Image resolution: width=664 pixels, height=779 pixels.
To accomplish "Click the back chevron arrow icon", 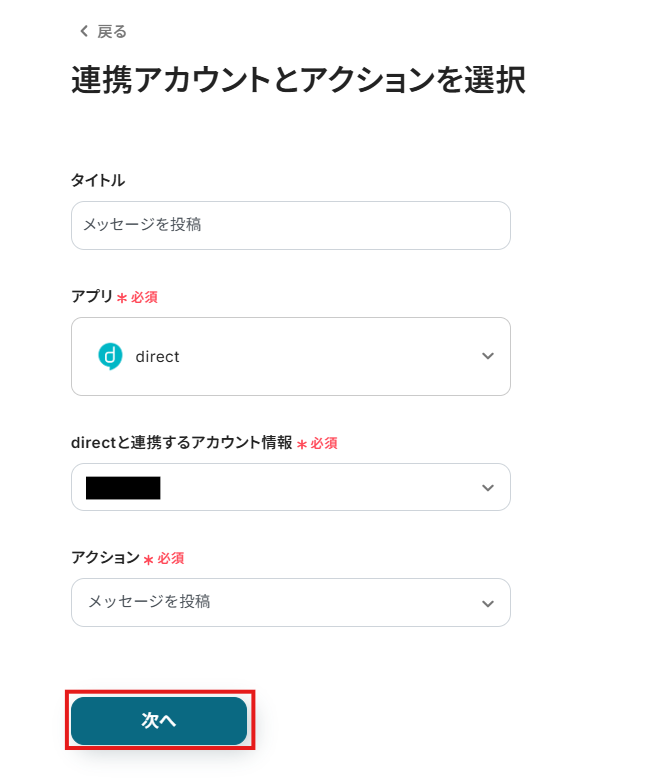I will [x=84, y=32].
